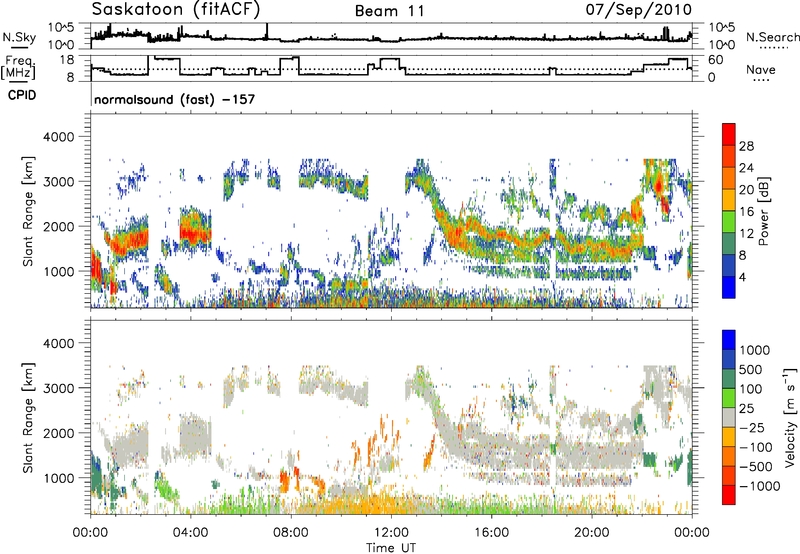Click the '16:00' time axis label

[491, 533]
